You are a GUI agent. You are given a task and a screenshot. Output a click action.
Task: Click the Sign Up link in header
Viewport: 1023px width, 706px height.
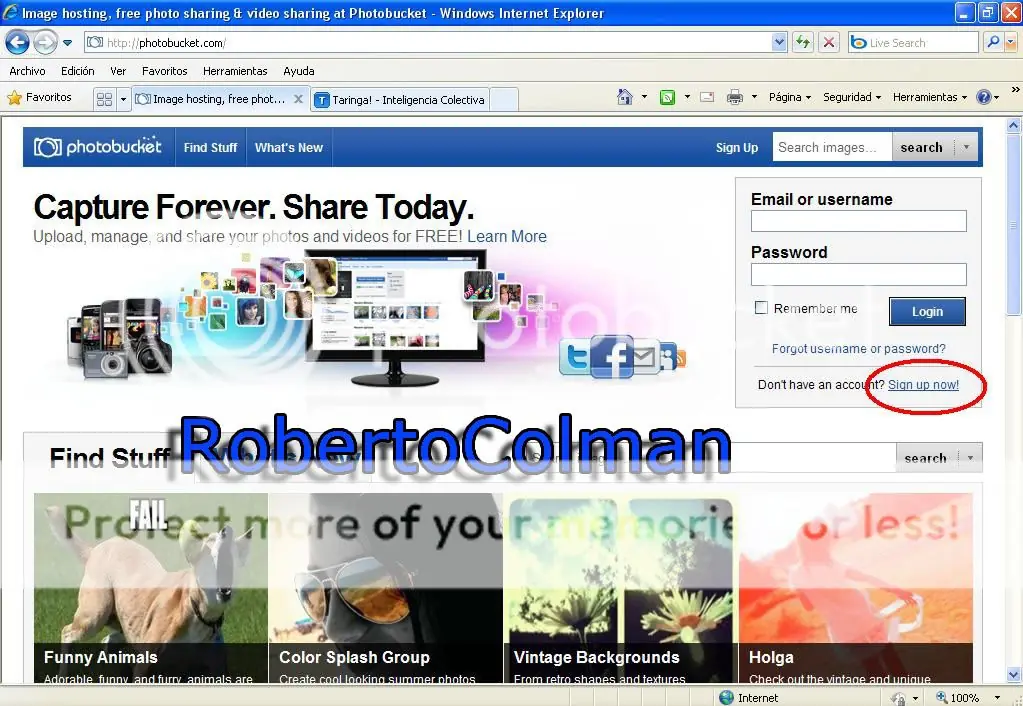click(737, 147)
